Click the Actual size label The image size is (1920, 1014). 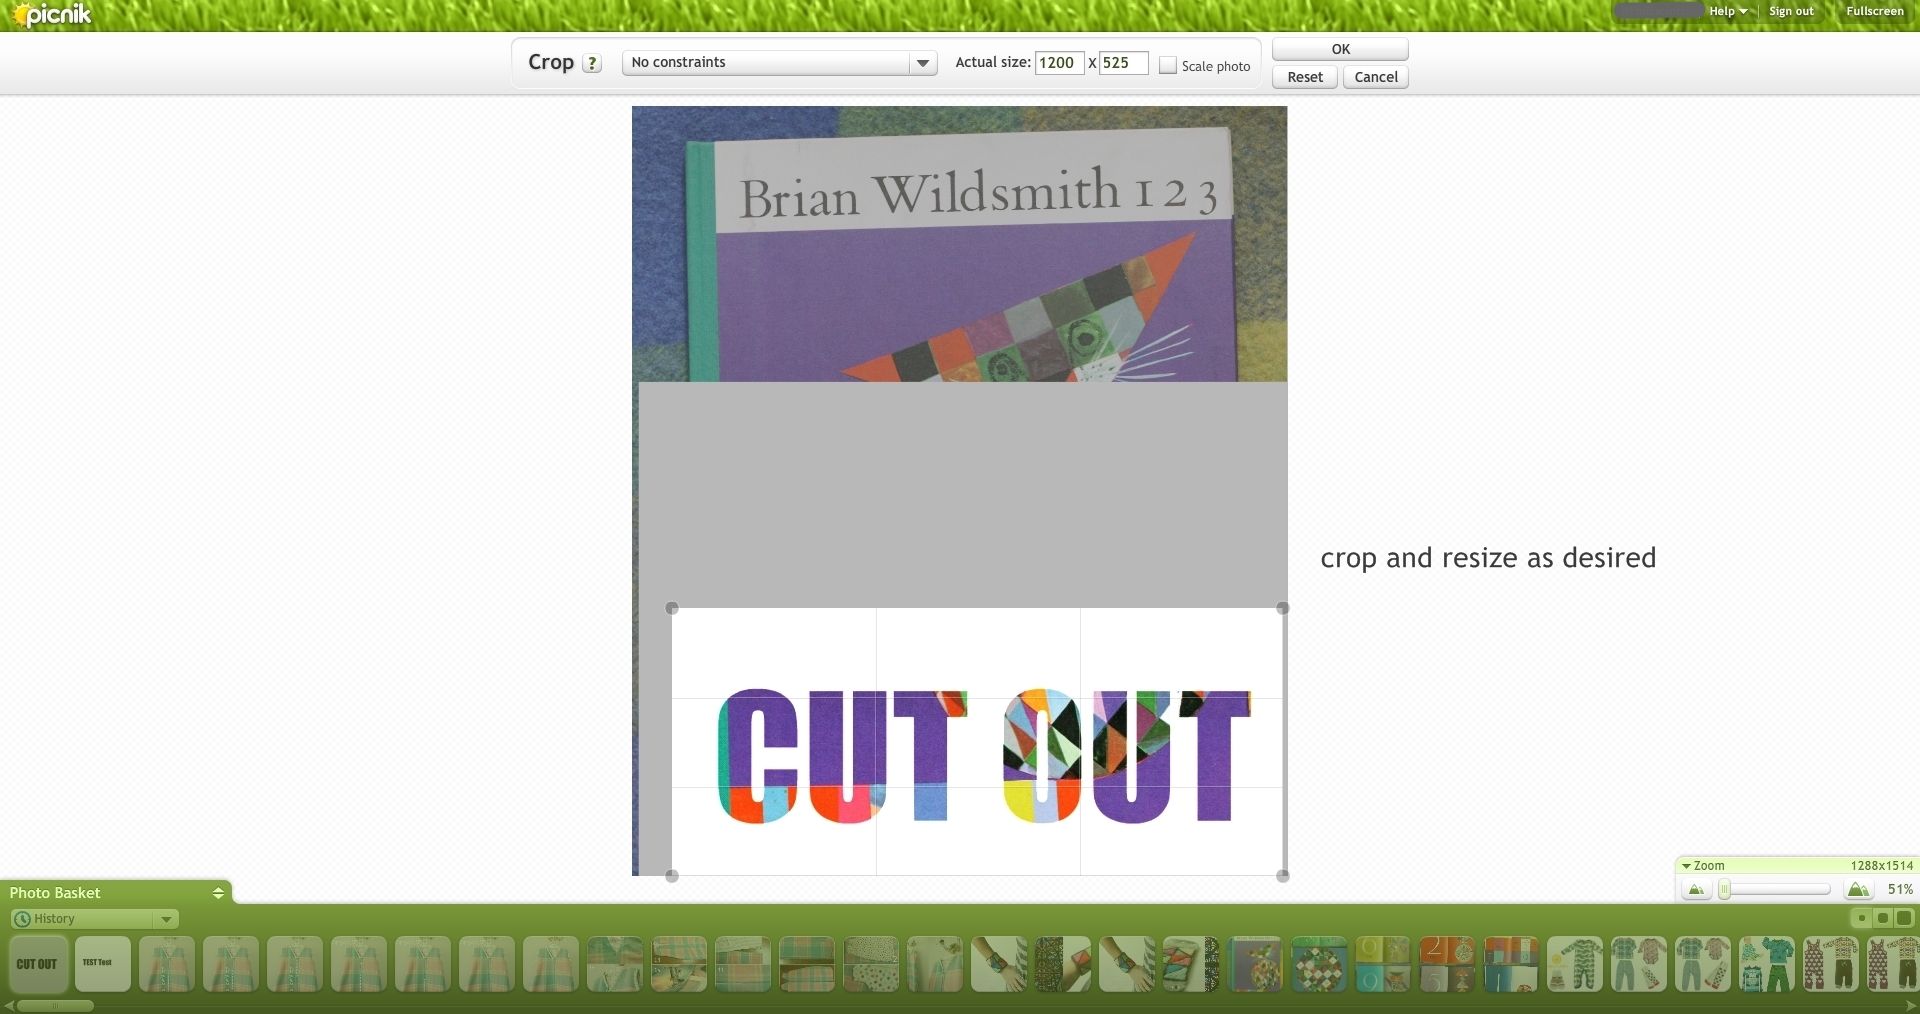pos(992,62)
